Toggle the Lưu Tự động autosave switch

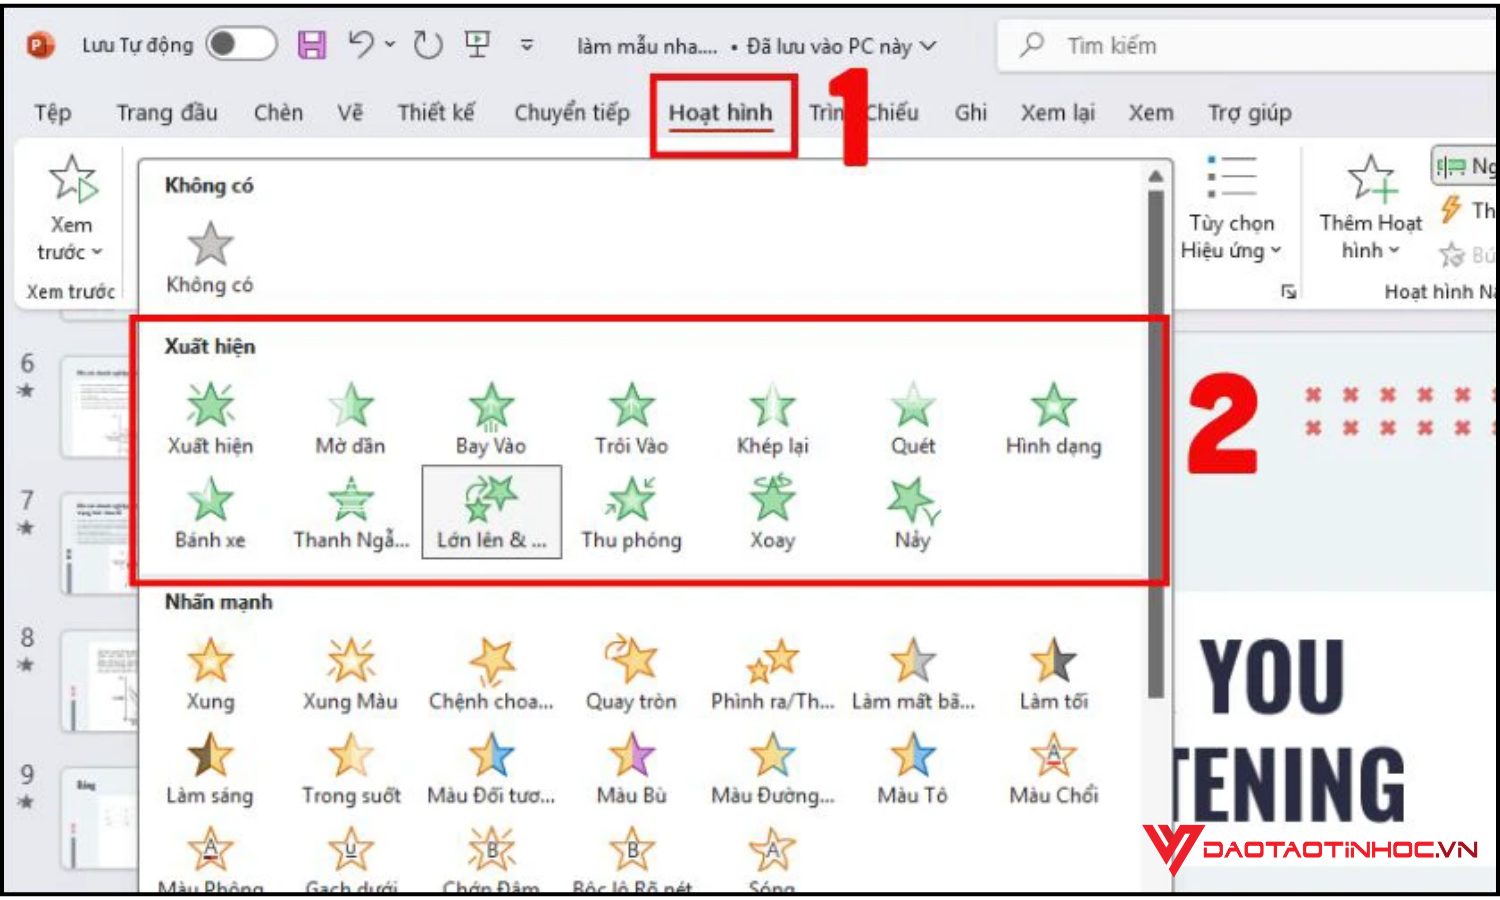coord(240,45)
